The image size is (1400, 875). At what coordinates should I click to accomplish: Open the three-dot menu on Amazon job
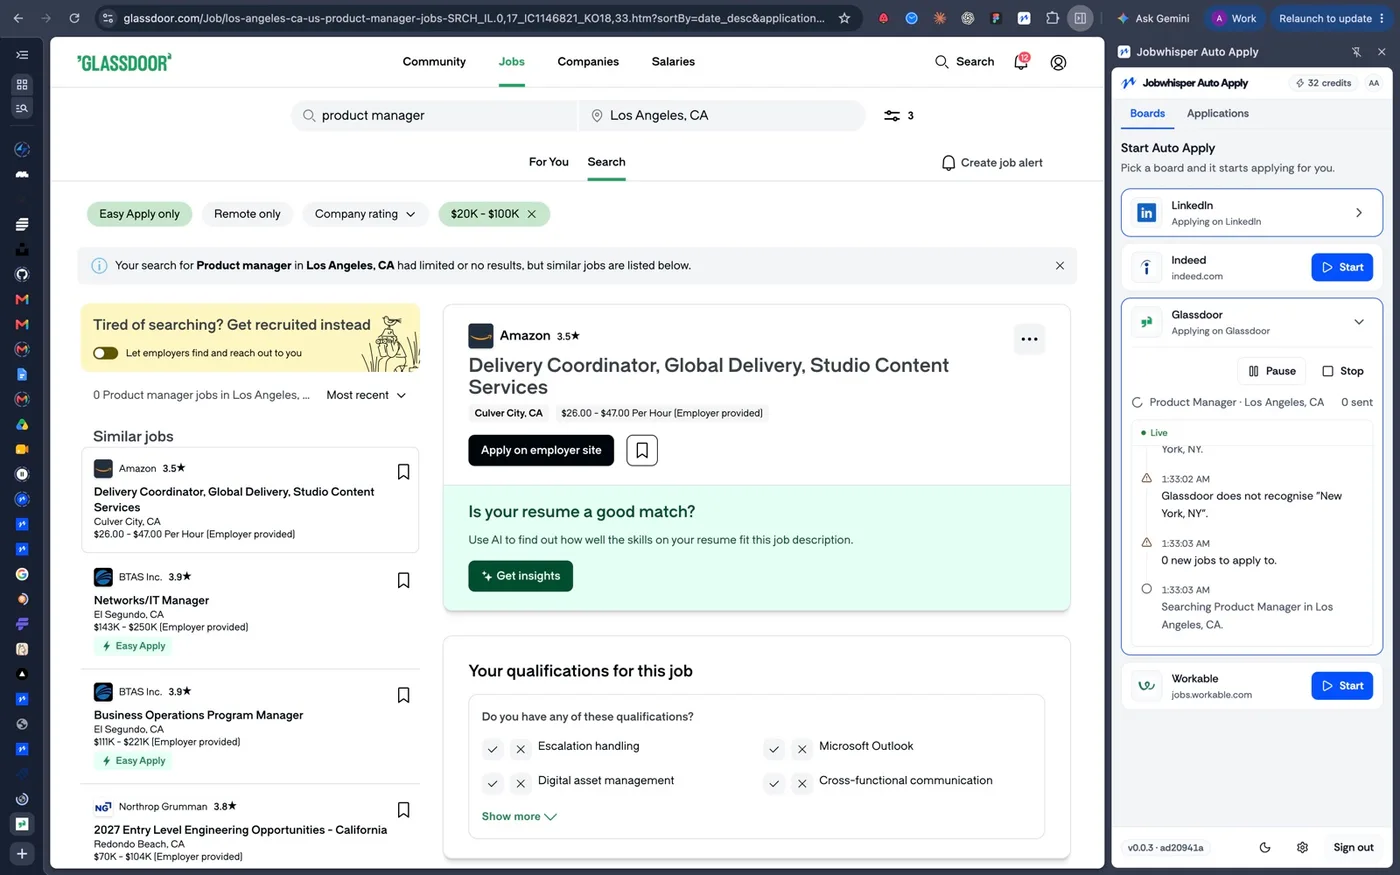(x=1029, y=339)
